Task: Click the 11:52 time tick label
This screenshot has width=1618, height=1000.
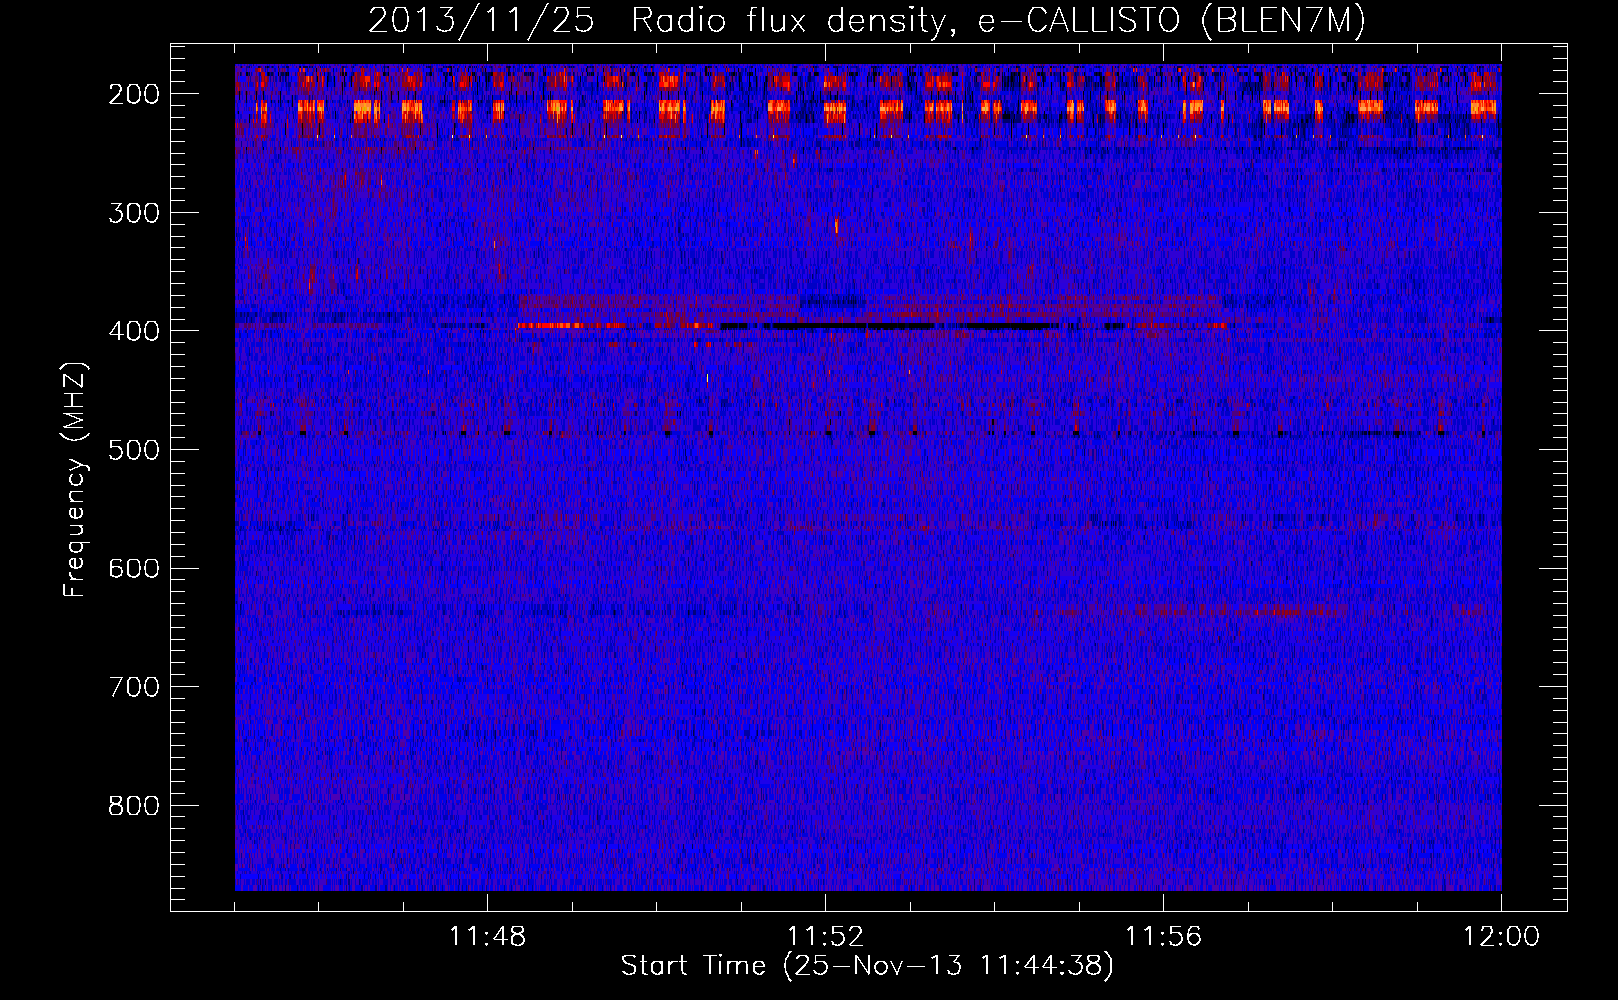Action: click(x=826, y=937)
